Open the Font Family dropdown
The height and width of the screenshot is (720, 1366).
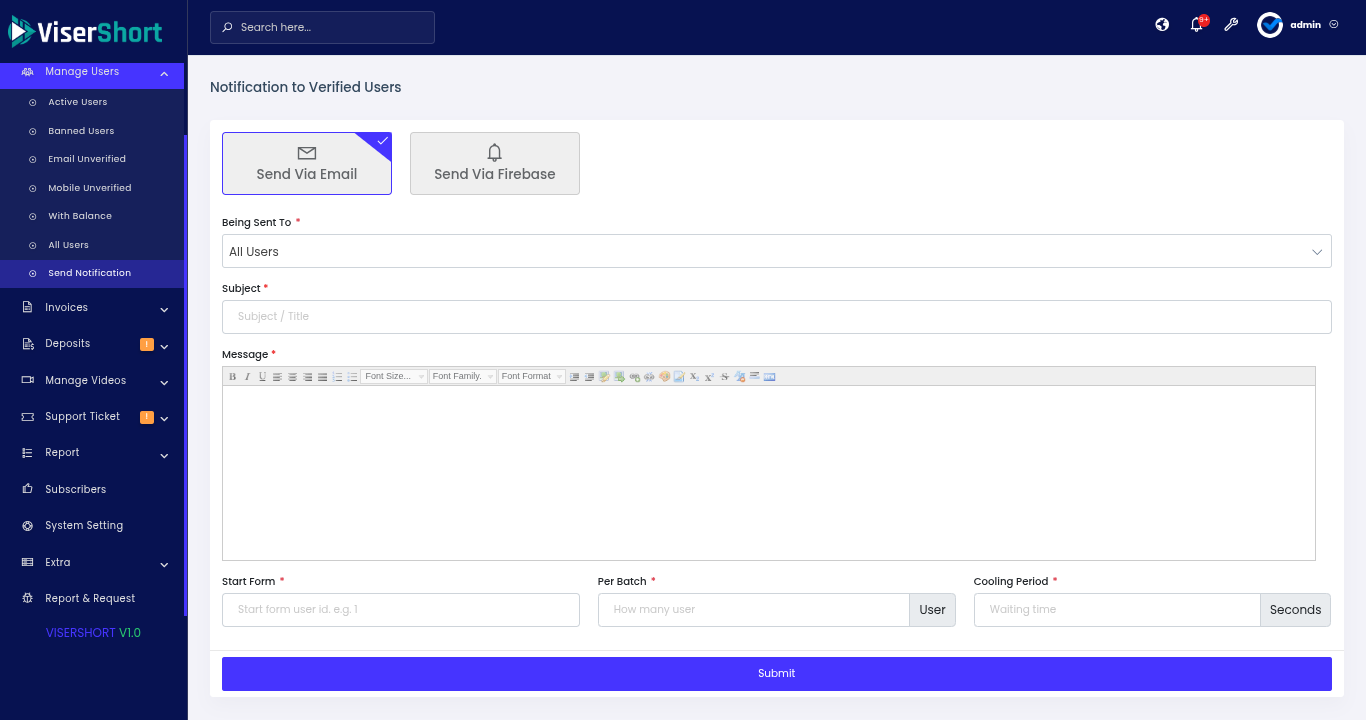pyautogui.click(x=462, y=377)
